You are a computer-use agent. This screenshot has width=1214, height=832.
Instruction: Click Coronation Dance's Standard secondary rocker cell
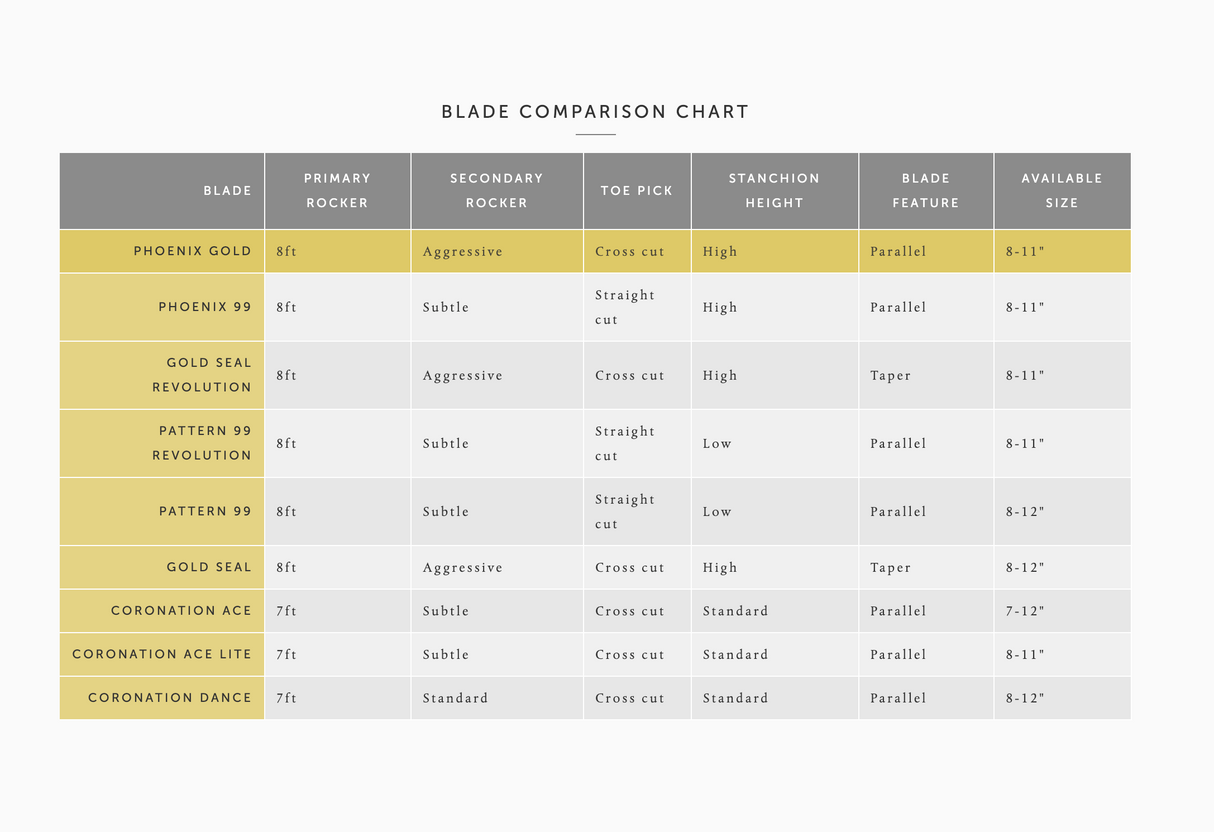tap(455, 698)
